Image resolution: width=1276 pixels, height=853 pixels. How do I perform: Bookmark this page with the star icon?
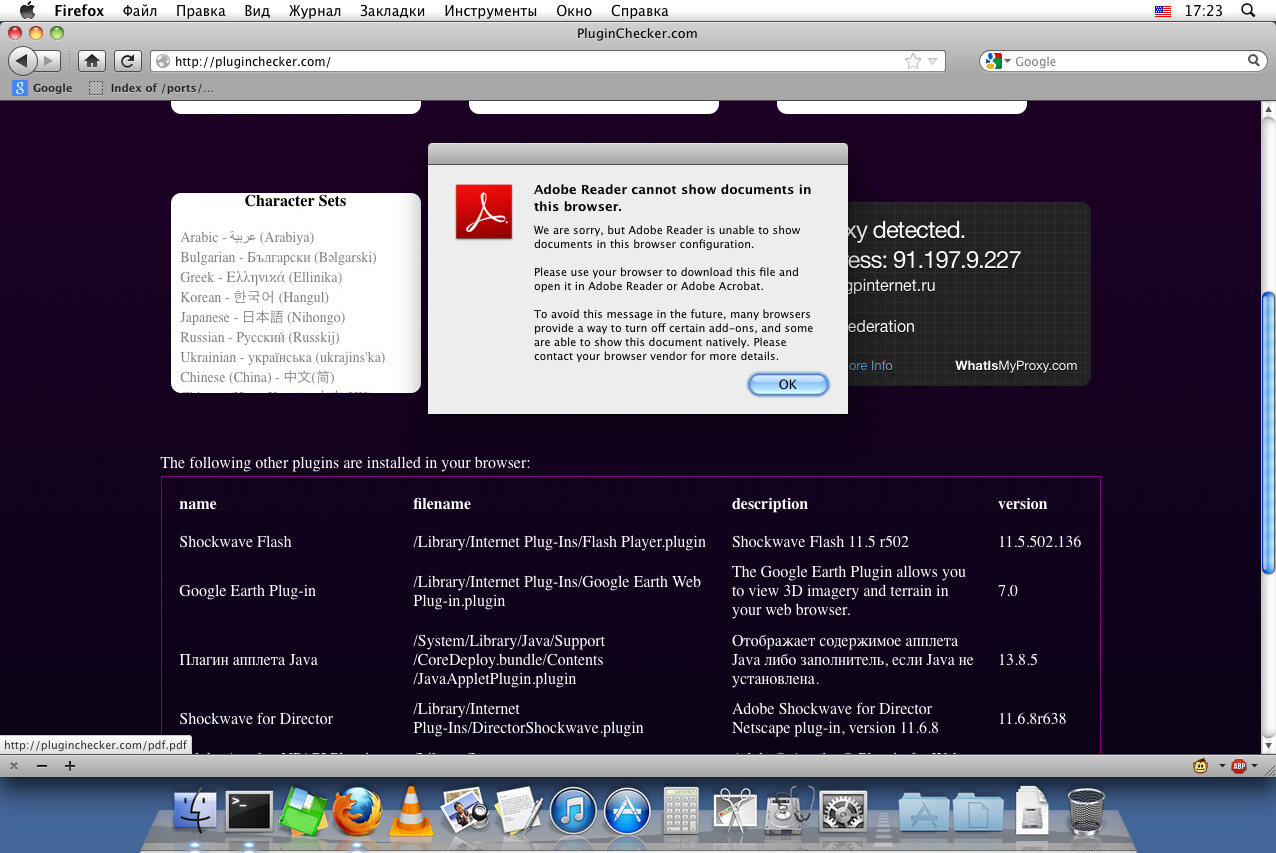click(x=912, y=61)
